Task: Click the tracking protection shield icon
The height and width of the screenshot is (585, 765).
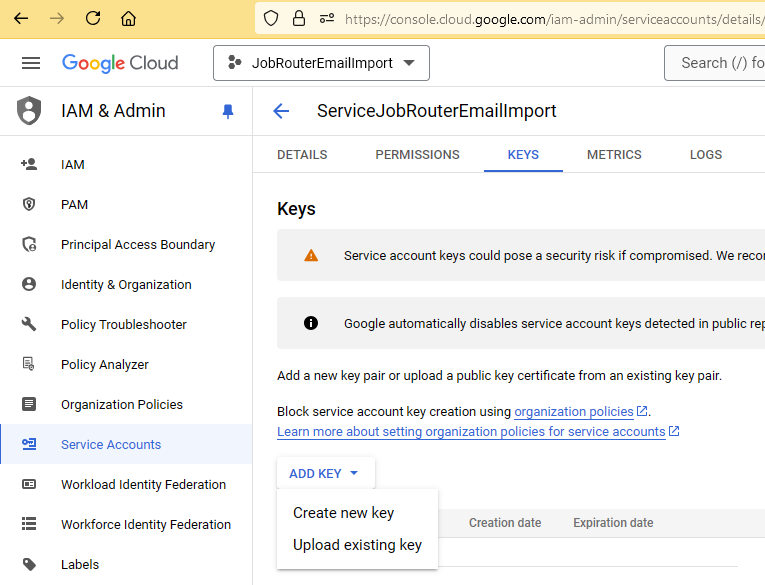Action: pos(271,19)
